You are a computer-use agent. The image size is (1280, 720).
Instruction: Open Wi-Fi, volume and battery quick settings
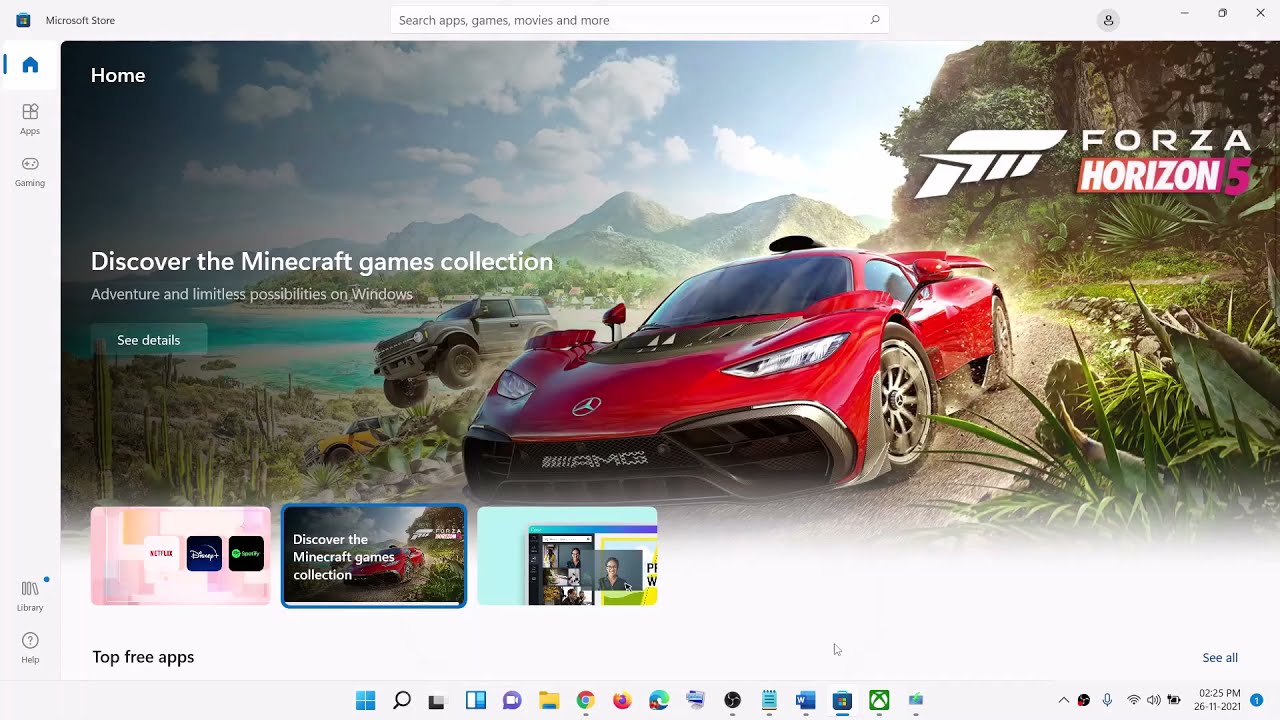(x=1153, y=700)
